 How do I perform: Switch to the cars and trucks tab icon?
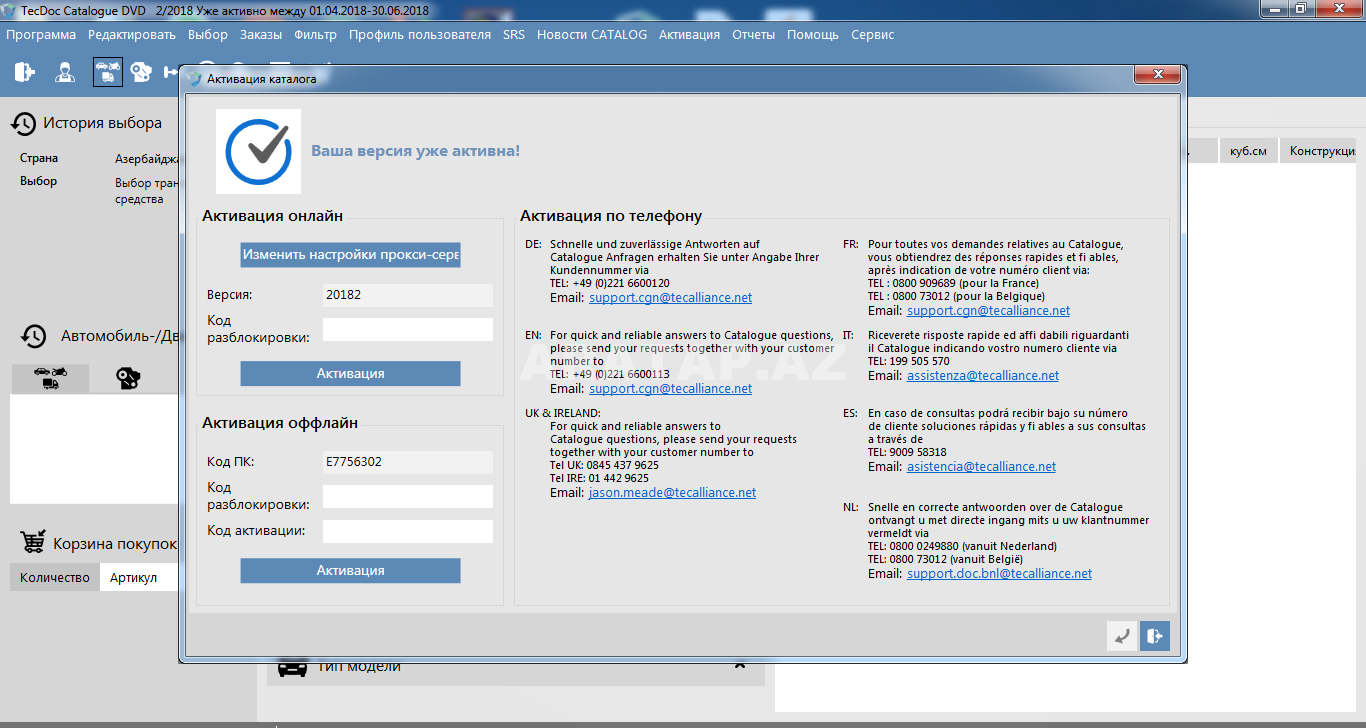pyautogui.click(x=49, y=378)
